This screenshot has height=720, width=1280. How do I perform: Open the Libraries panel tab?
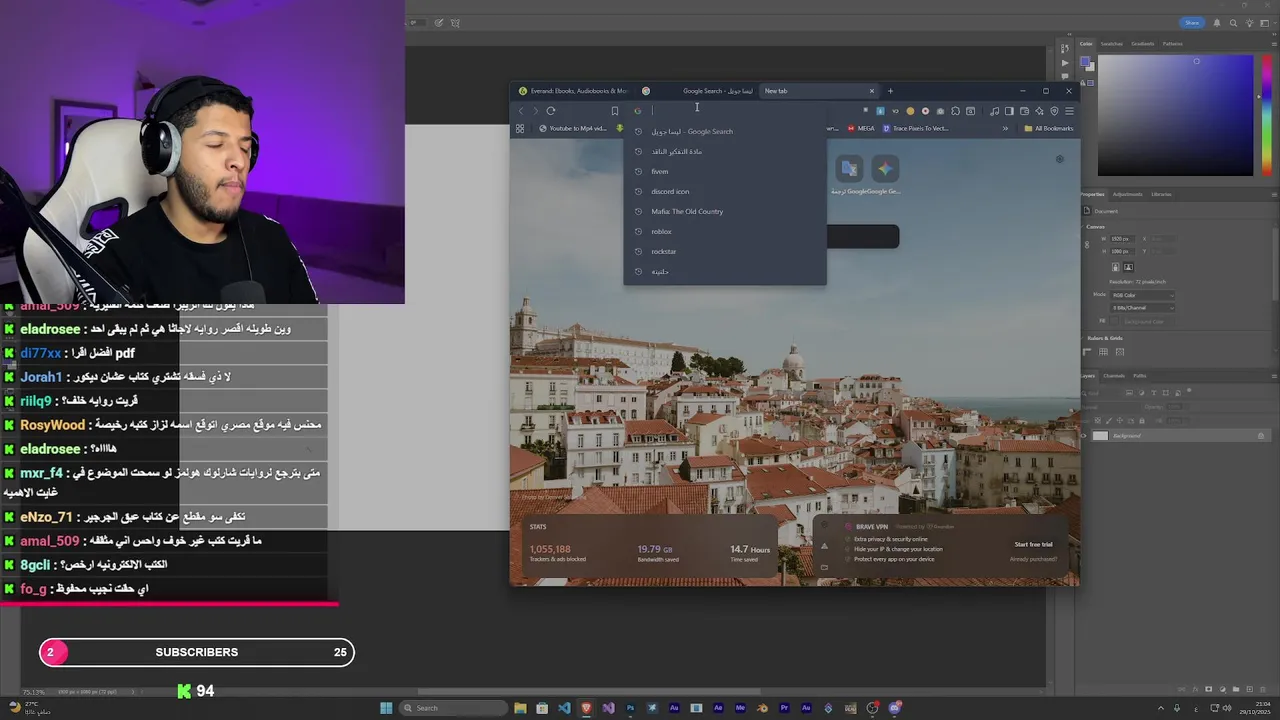[x=1161, y=194]
